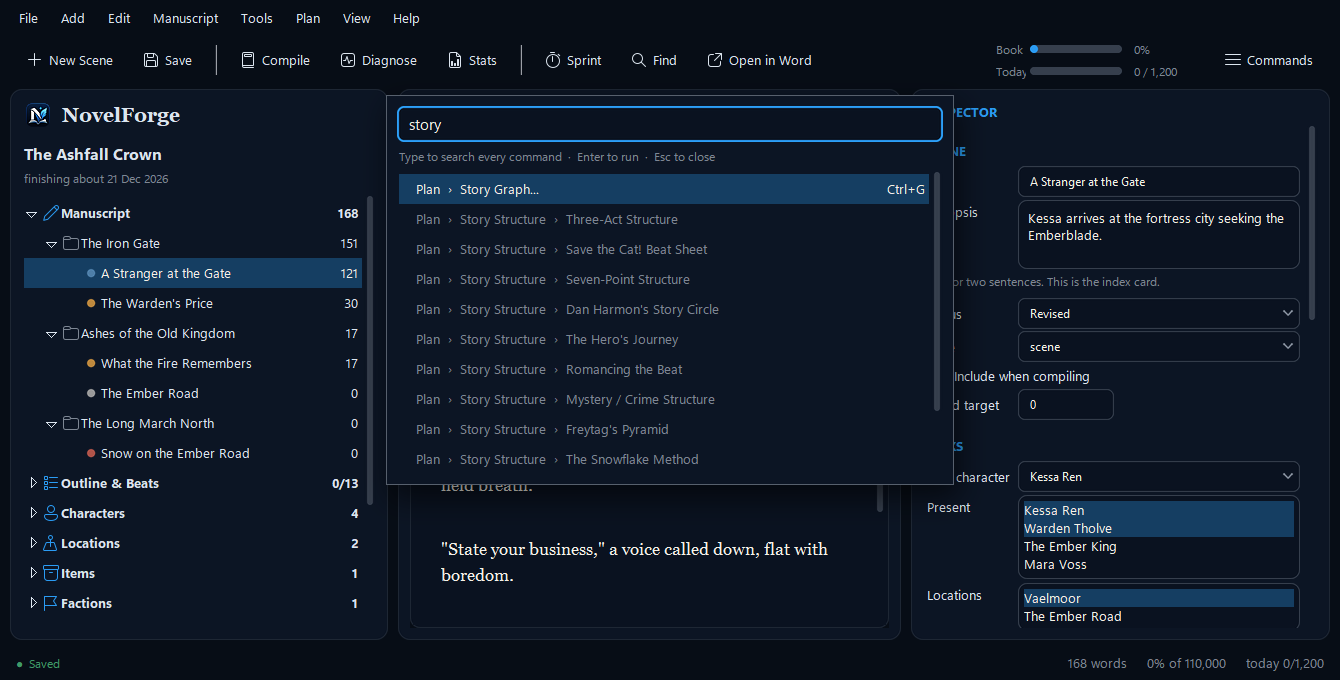Select What the Fire Remembers scene
The width and height of the screenshot is (1340, 680).
(193, 363)
